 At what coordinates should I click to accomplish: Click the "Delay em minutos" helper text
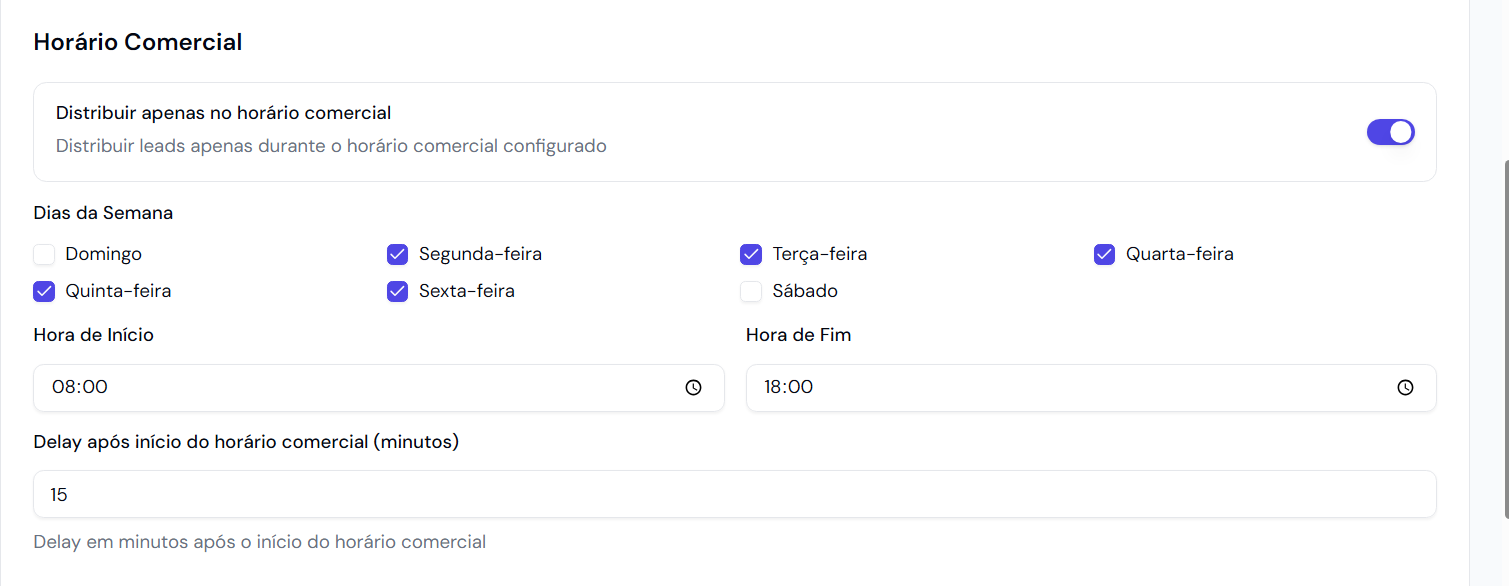pyautogui.click(x=259, y=542)
